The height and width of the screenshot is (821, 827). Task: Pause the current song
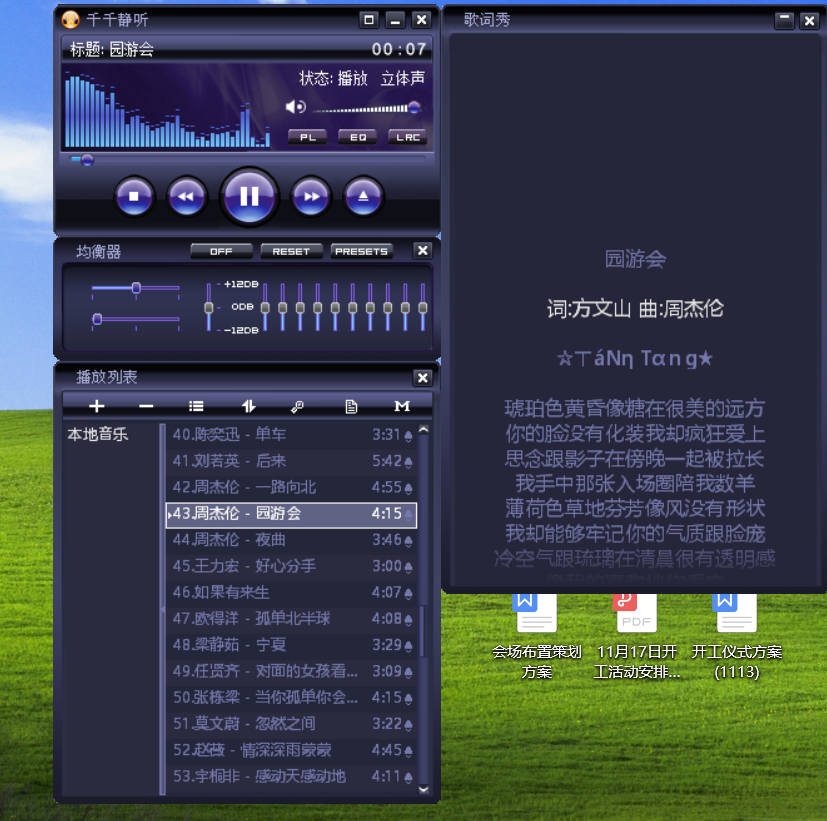pos(249,196)
